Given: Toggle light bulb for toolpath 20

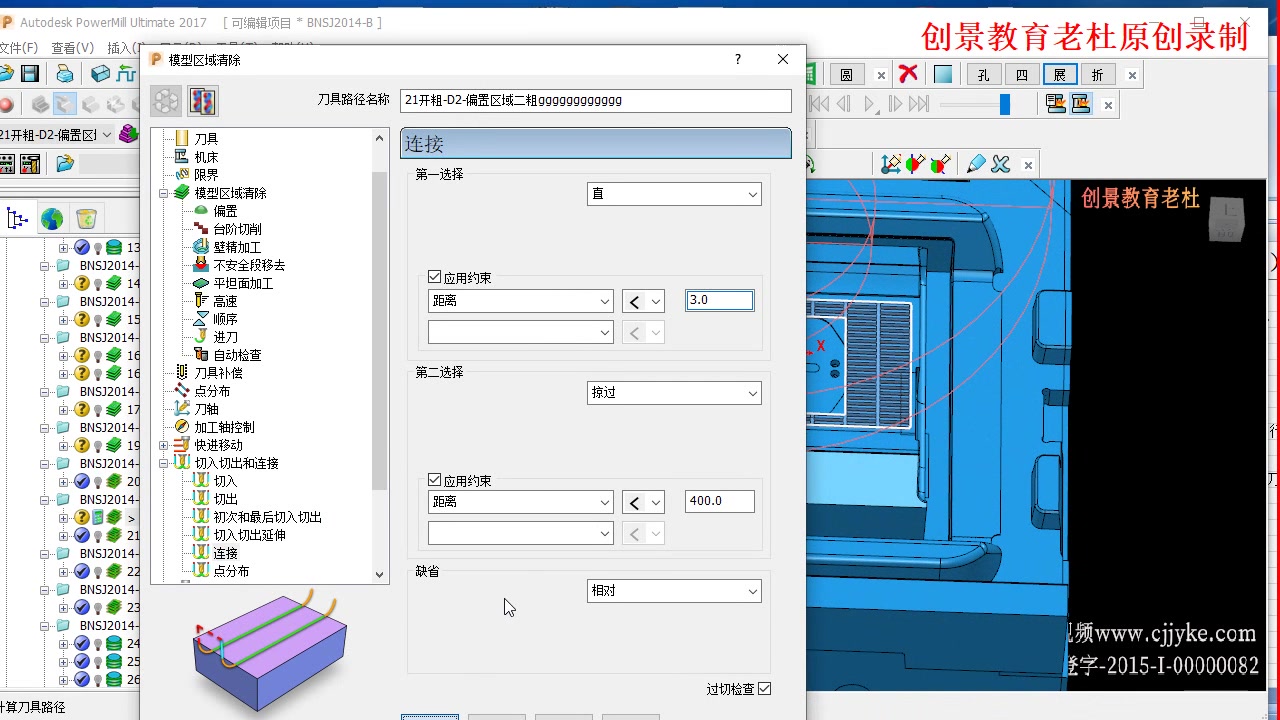Looking at the screenshot, I should (x=98, y=481).
